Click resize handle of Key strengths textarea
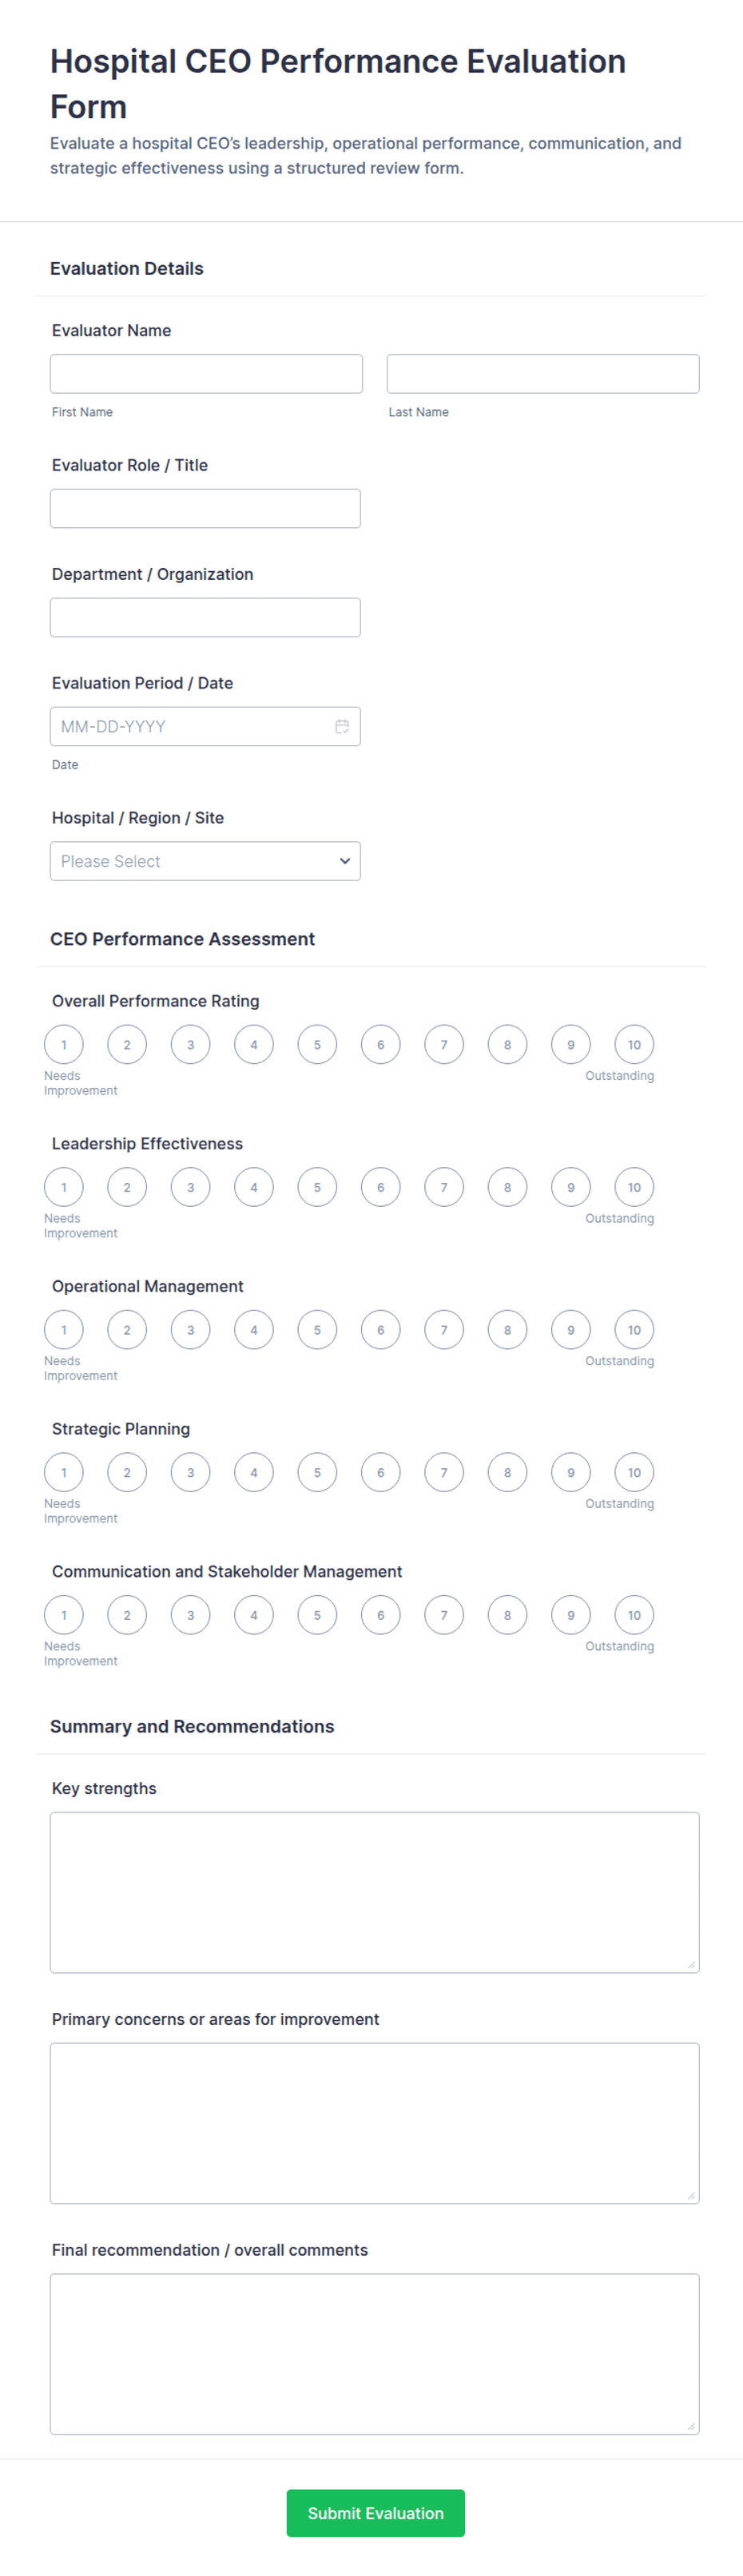The image size is (743, 2576). click(690, 1964)
